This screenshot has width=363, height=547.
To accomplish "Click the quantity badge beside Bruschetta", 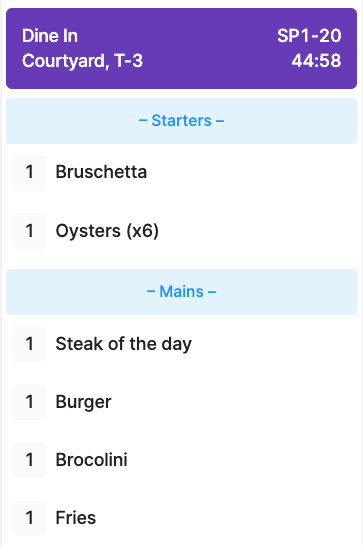I will pyautogui.click(x=30, y=173).
